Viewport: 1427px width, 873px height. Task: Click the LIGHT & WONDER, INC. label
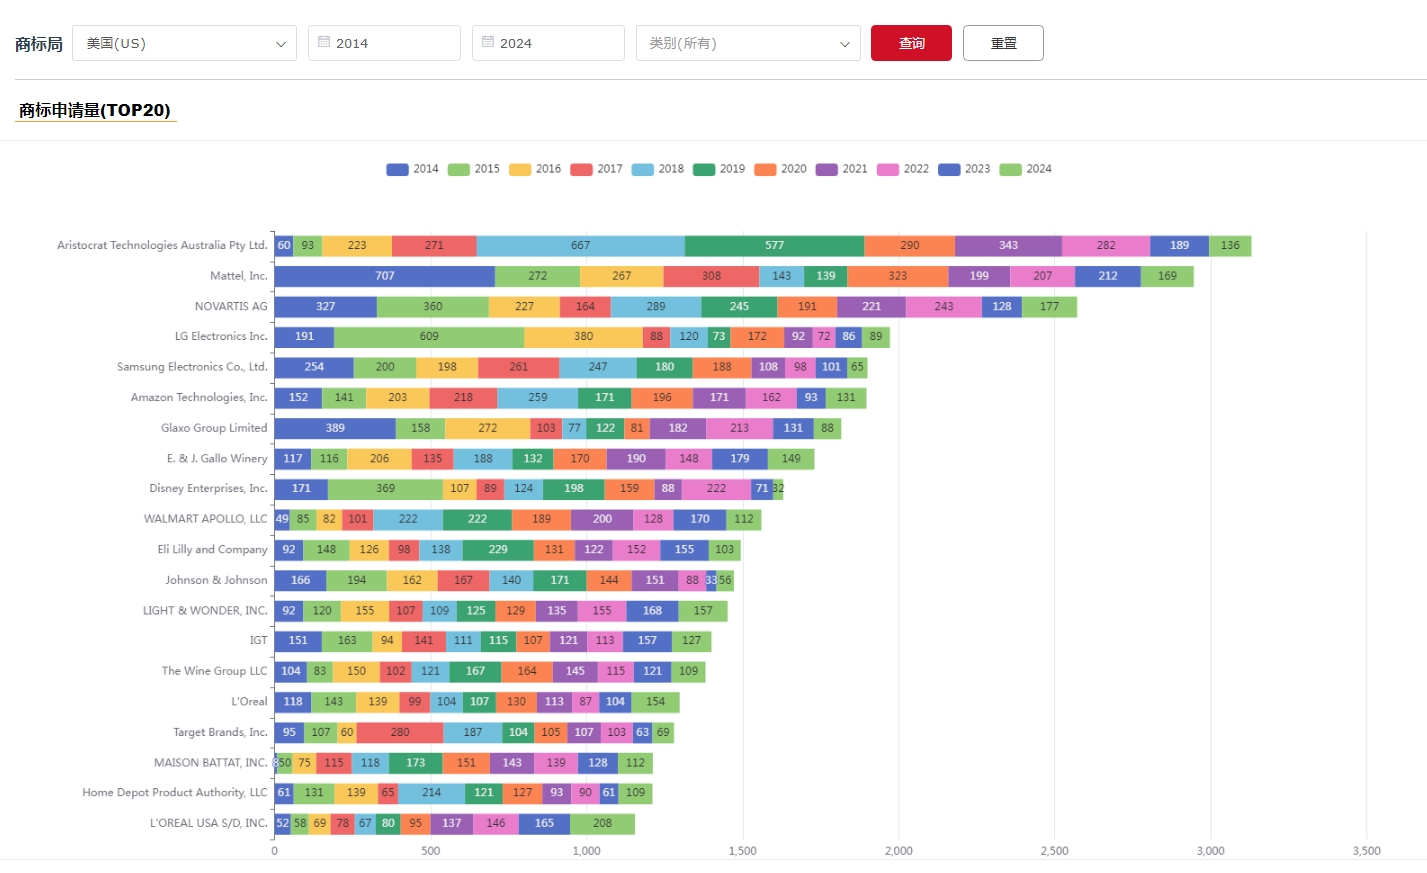[205, 610]
